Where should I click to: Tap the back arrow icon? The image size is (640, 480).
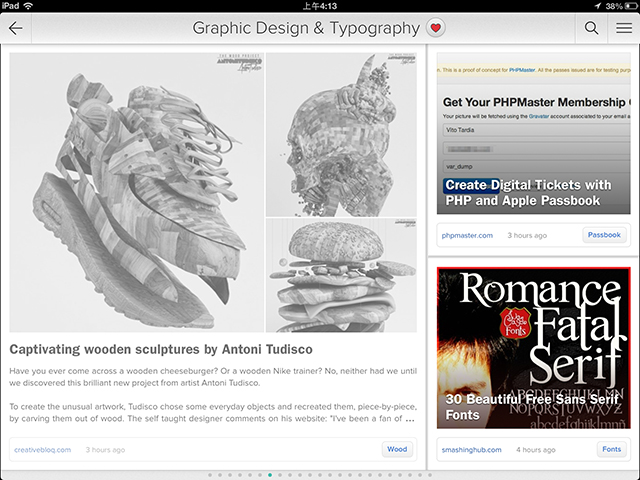coord(16,28)
